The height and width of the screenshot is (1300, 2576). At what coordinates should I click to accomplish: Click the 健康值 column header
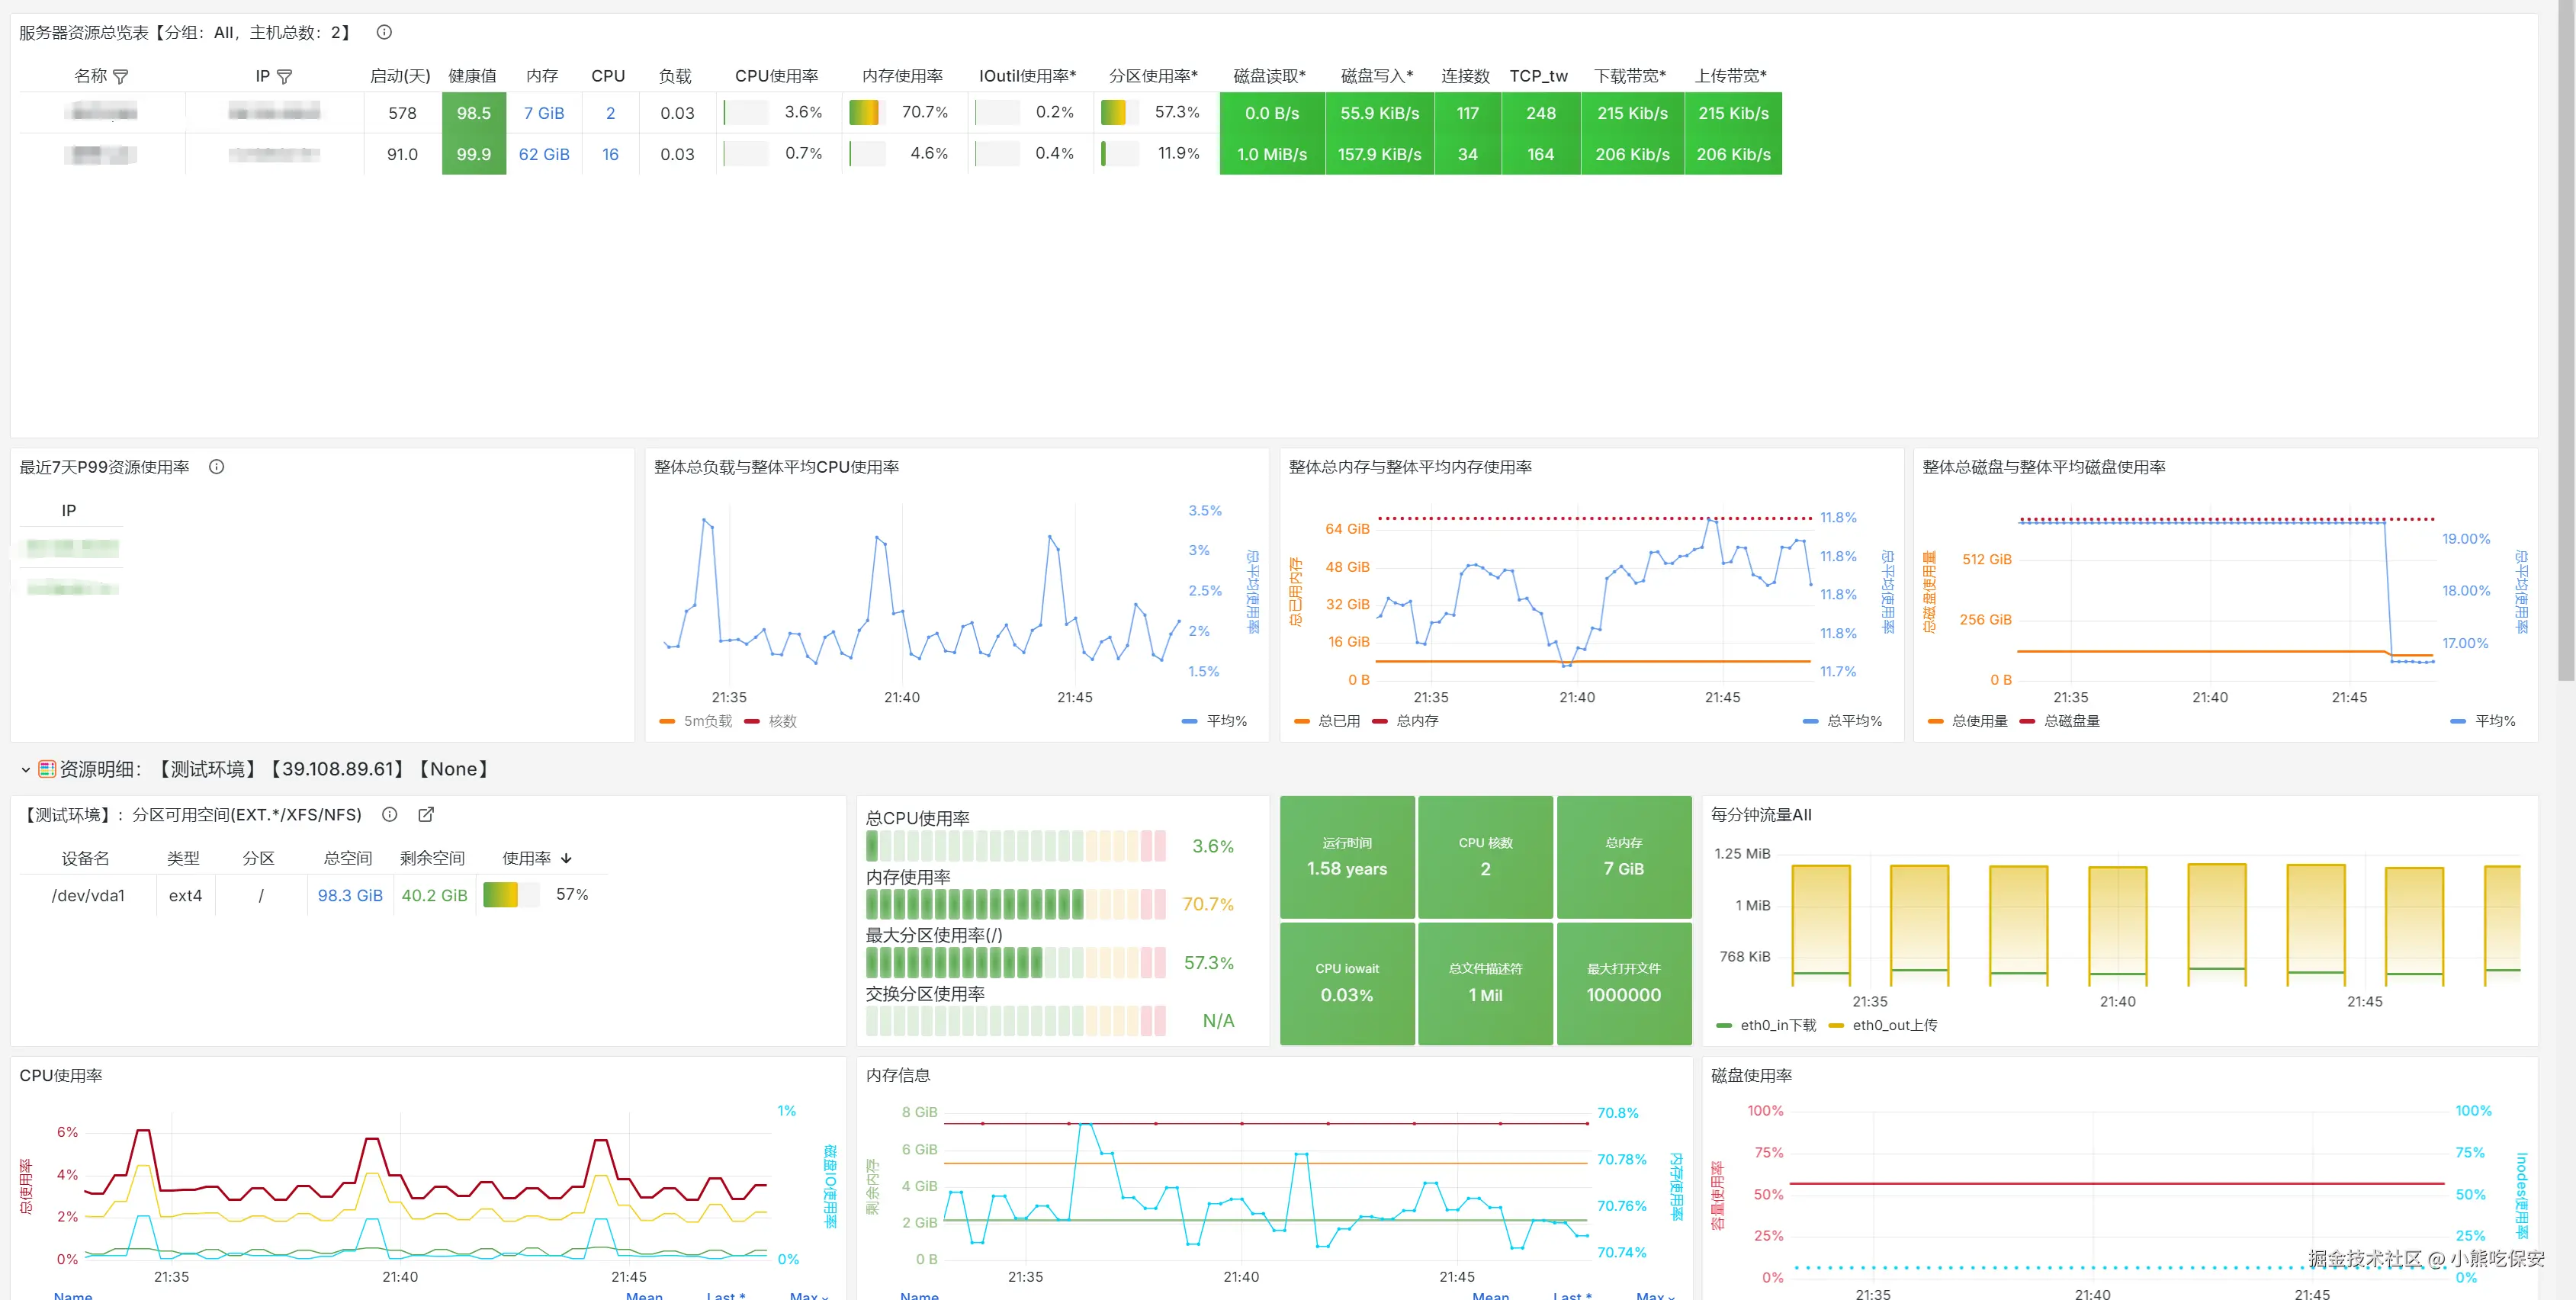472,76
